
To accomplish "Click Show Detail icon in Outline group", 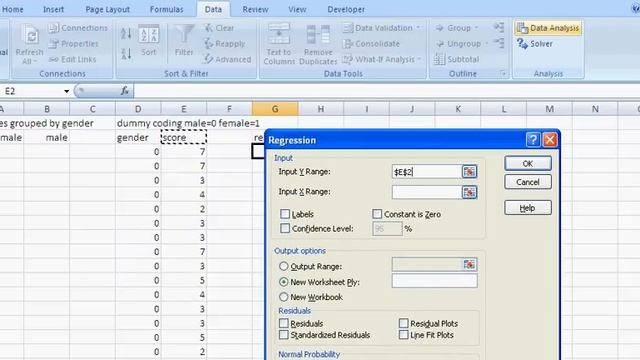I will (499, 27).
